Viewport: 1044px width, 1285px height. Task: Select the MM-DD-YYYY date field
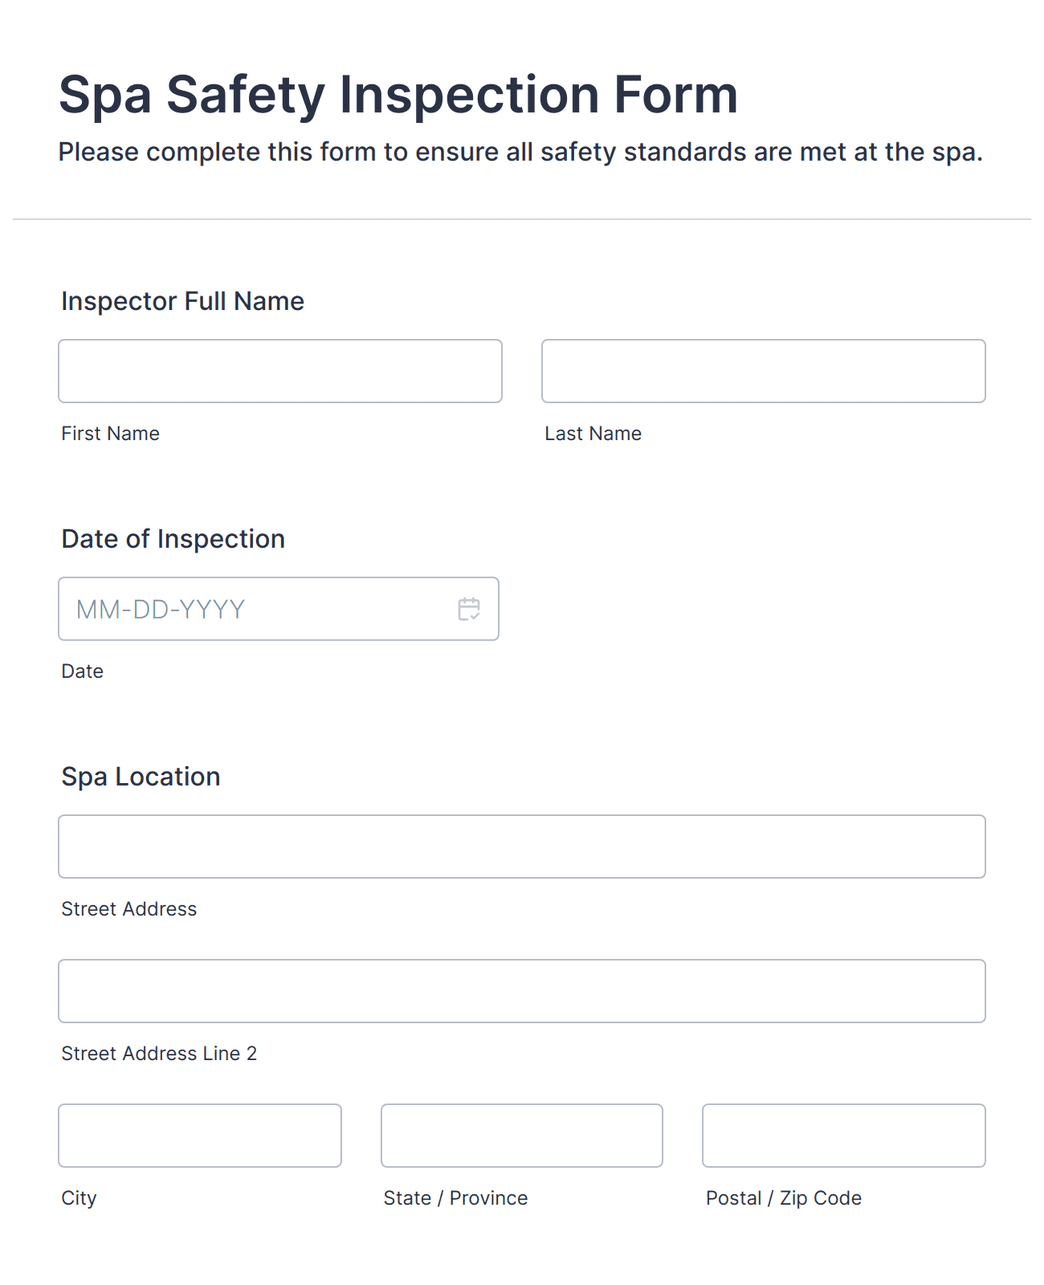278,609
